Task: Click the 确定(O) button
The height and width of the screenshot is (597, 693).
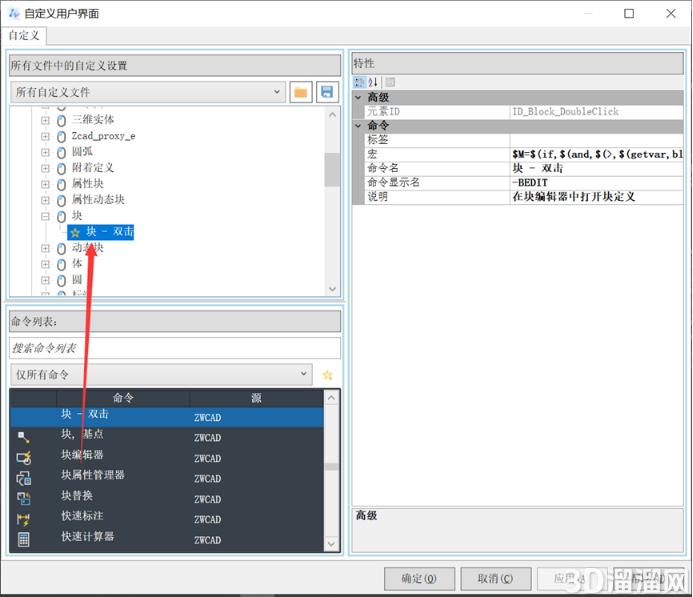Action: click(x=419, y=578)
